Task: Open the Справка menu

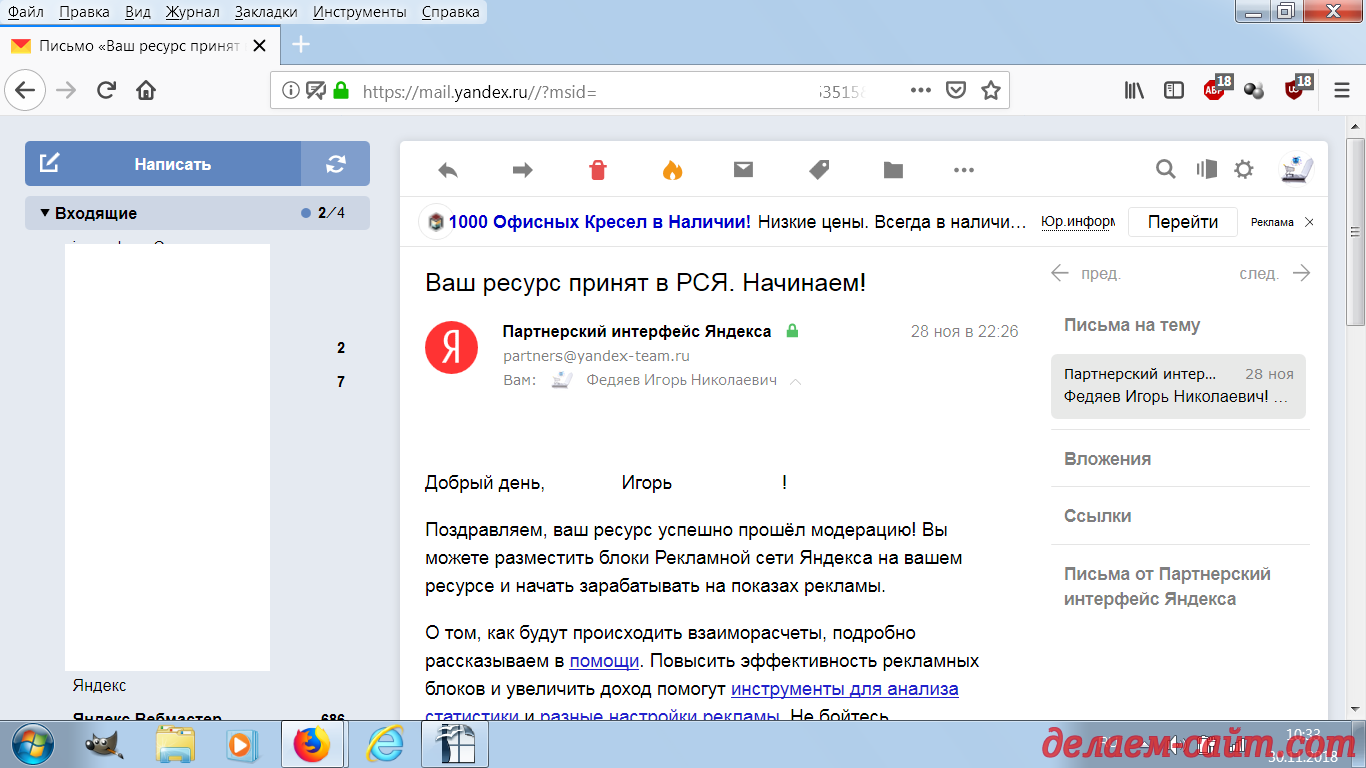Action: (450, 12)
